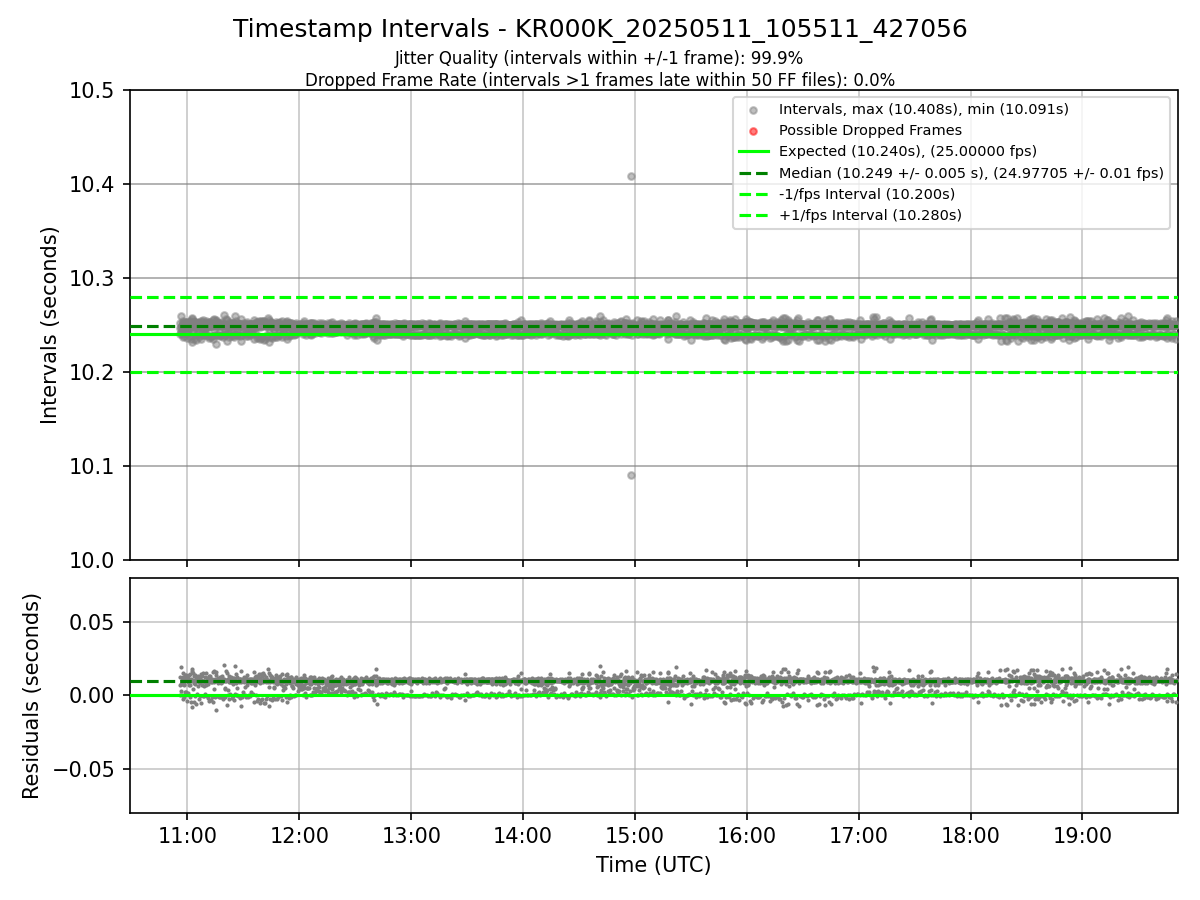Click x-axis tick label 17:00

(859, 835)
